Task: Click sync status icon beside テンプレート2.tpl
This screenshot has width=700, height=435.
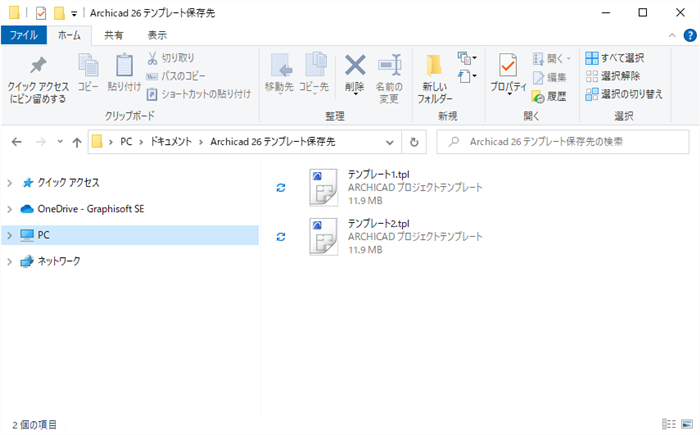Action: [x=281, y=237]
